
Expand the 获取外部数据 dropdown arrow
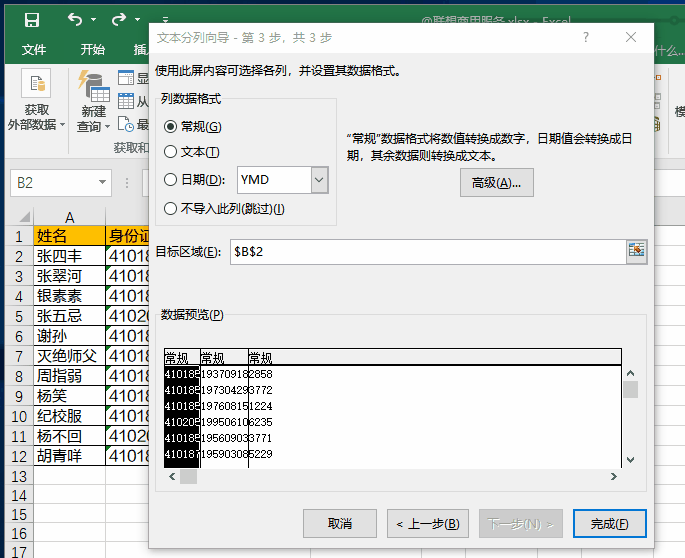(62, 125)
